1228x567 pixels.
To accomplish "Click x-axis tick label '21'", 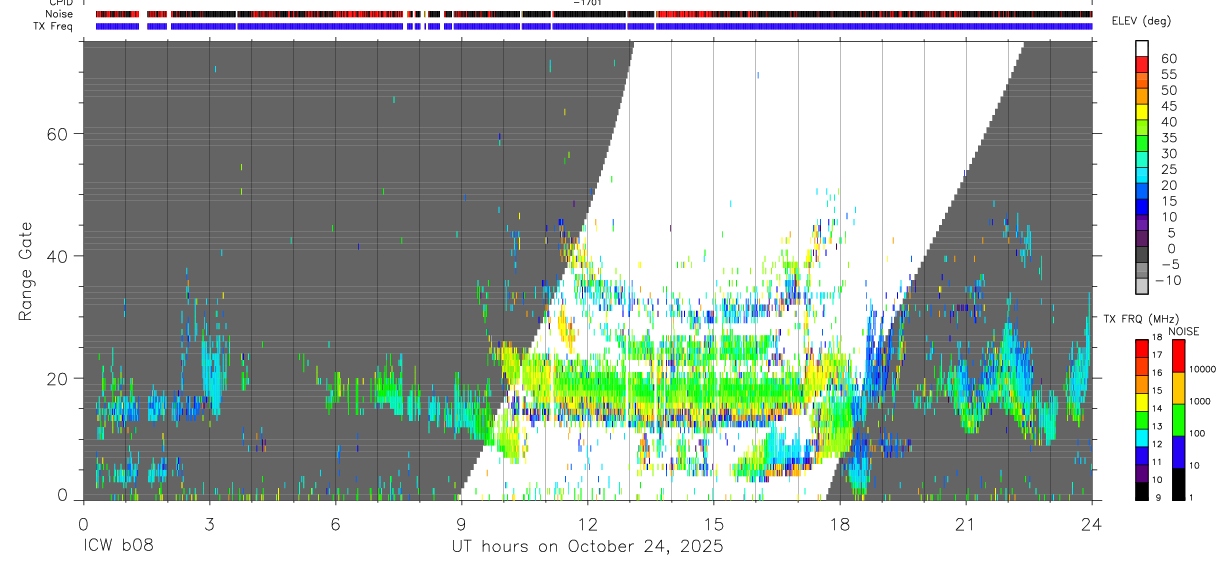I will click(966, 524).
